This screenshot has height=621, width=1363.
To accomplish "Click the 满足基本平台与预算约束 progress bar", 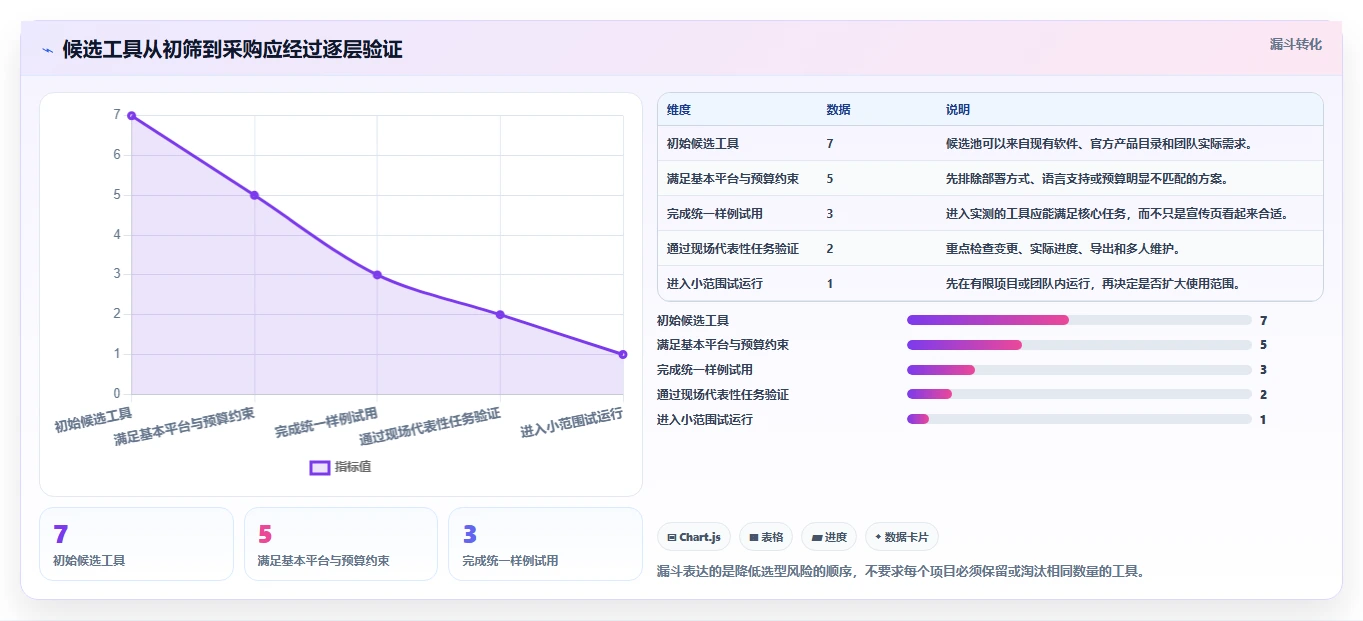I will [1079, 345].
